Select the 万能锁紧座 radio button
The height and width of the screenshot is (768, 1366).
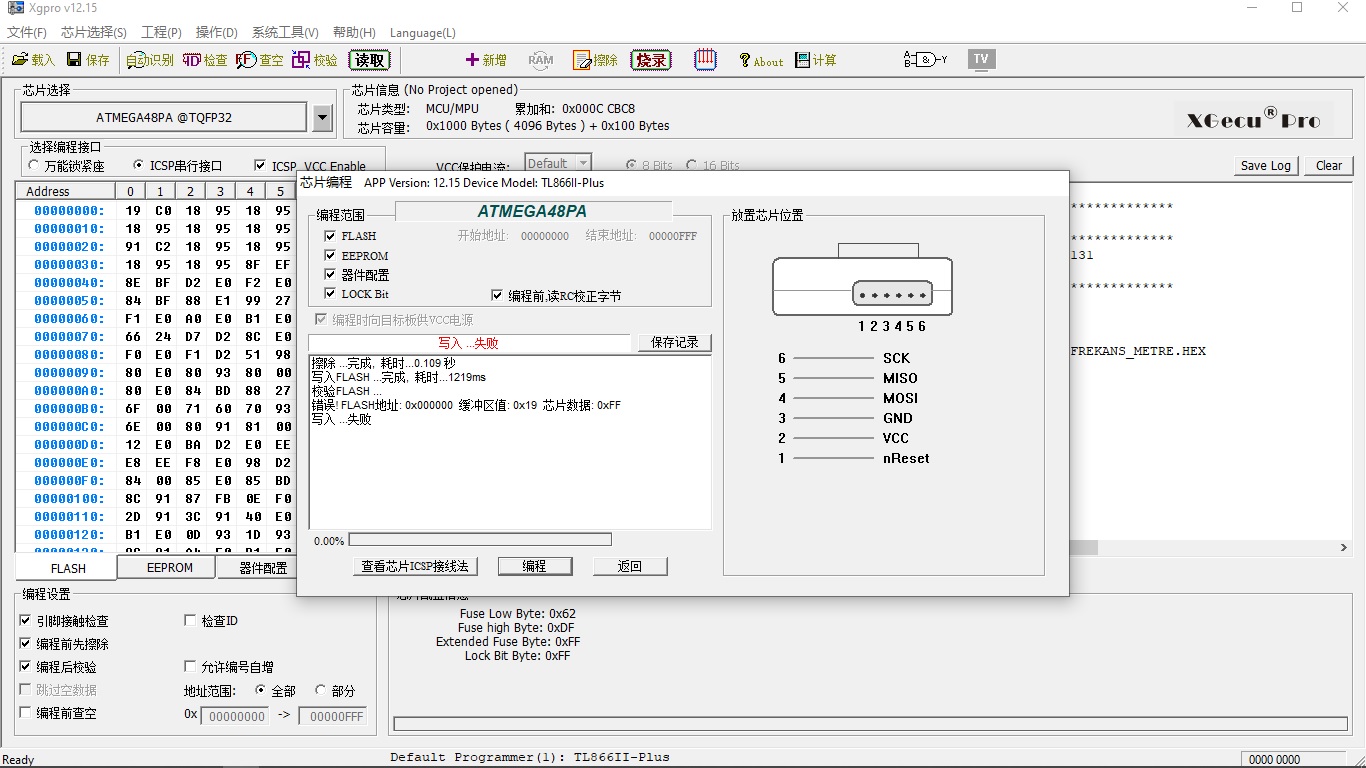point(35,166)
